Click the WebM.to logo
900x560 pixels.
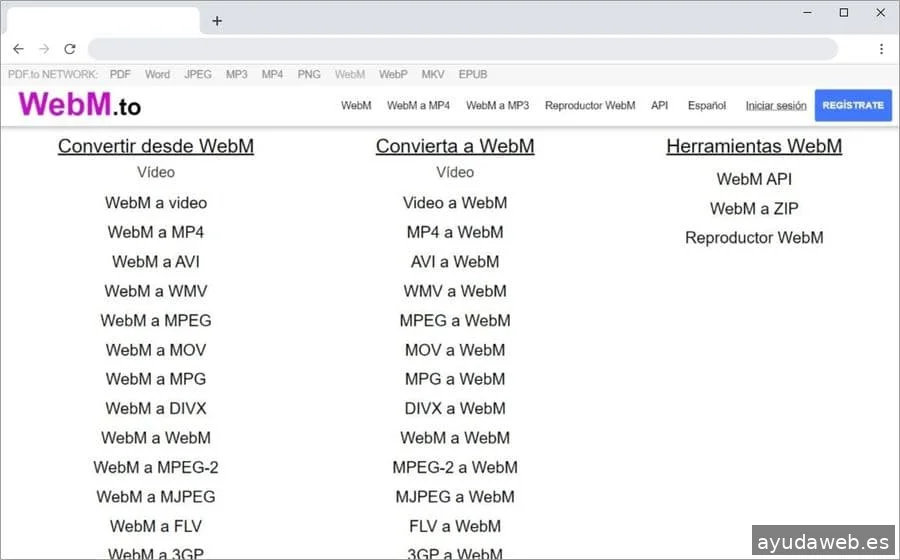(x=80, y=105)
